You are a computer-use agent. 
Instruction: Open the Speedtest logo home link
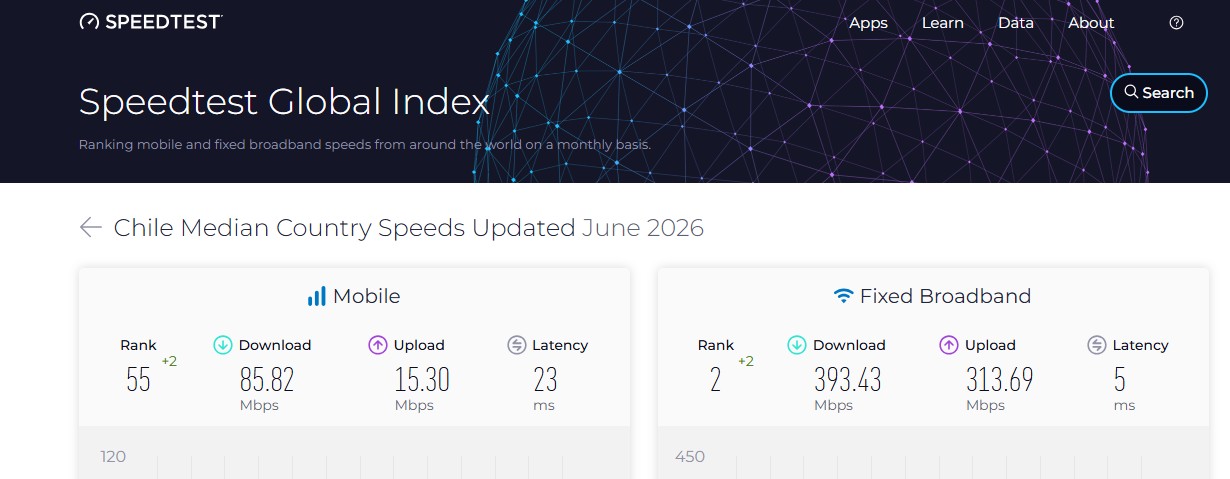[x=151, y=21]
